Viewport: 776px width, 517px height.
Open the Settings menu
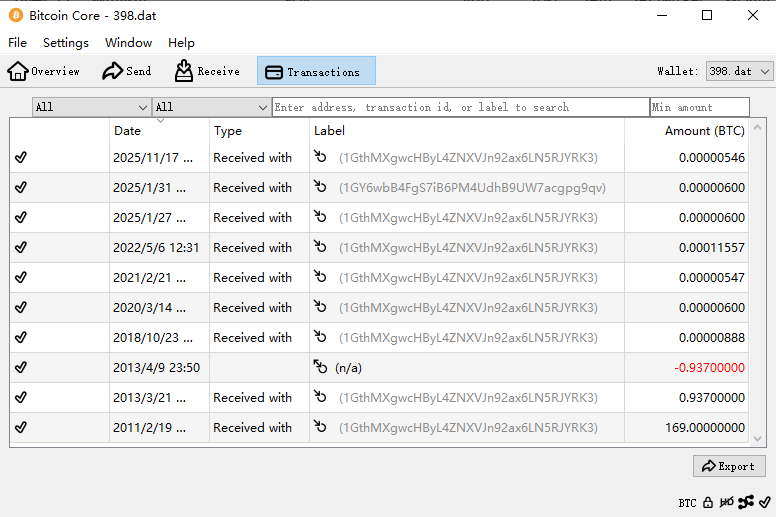point(66,43)
